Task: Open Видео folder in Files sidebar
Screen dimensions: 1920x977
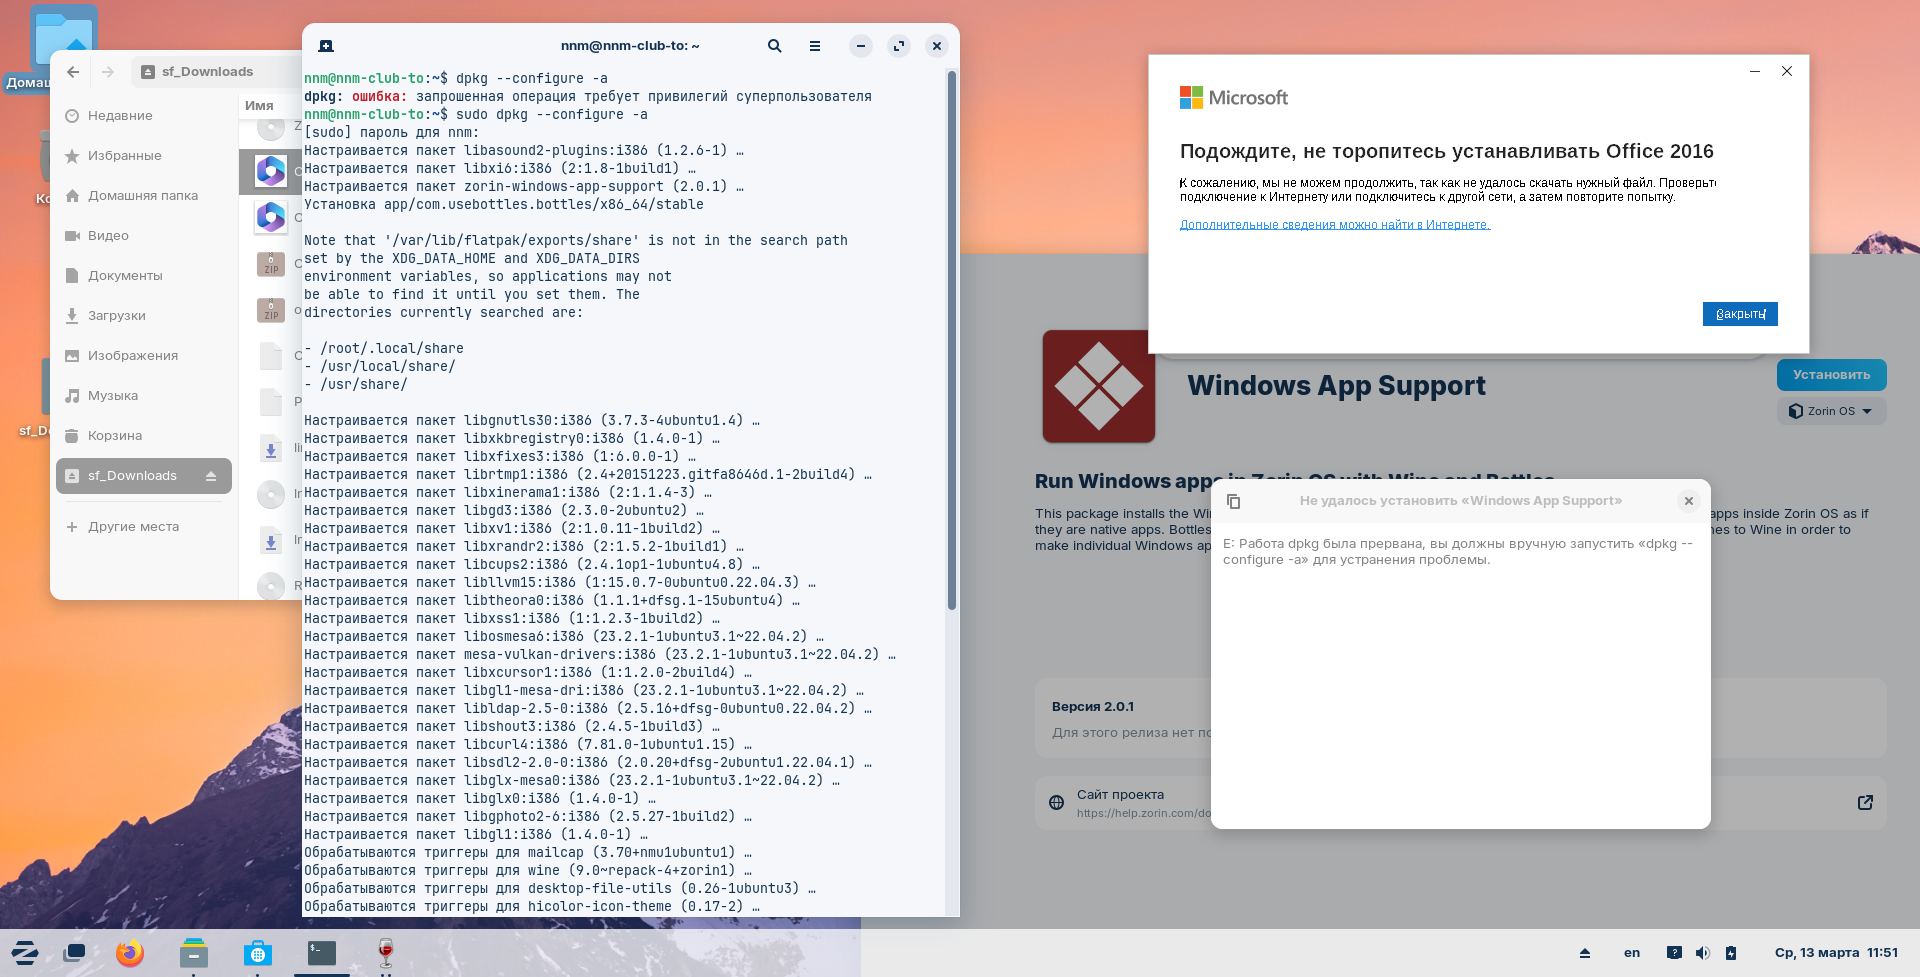Action: 144,236
